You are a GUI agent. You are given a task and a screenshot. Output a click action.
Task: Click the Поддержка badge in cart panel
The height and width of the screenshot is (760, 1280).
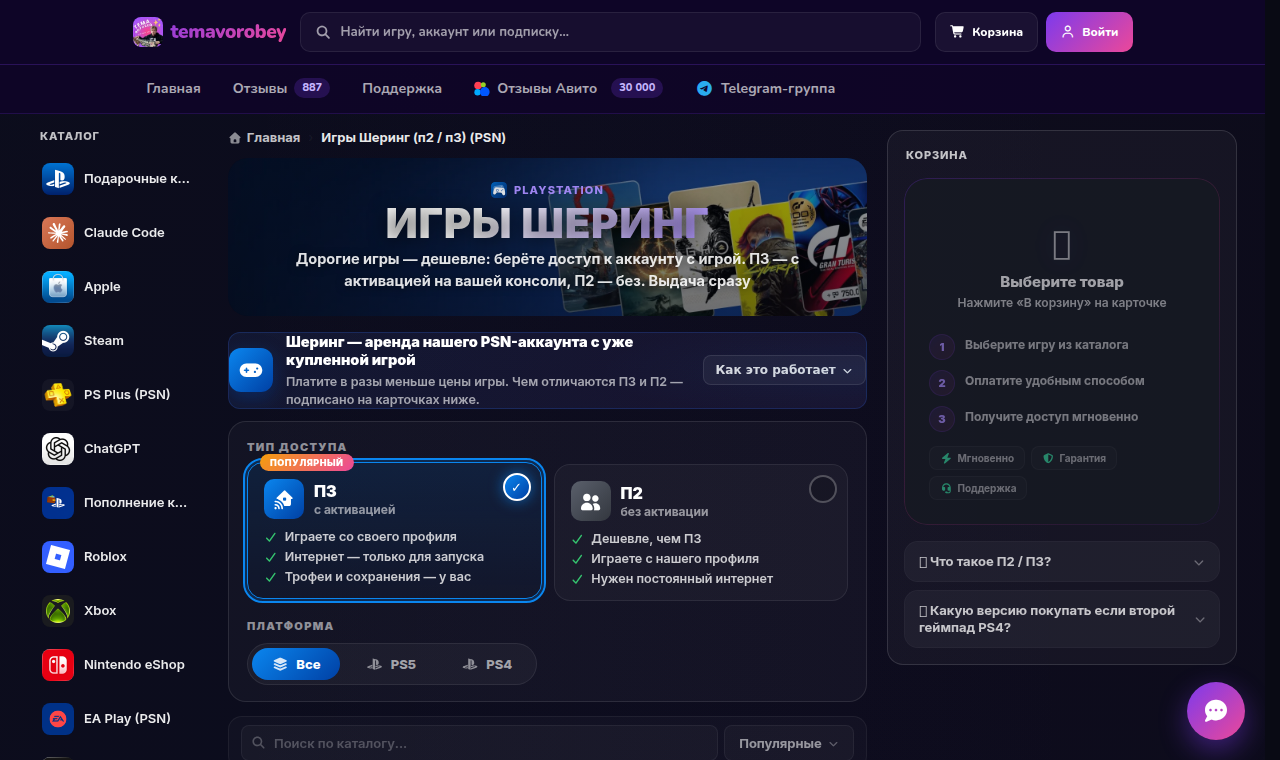click(x=978, y=488)
